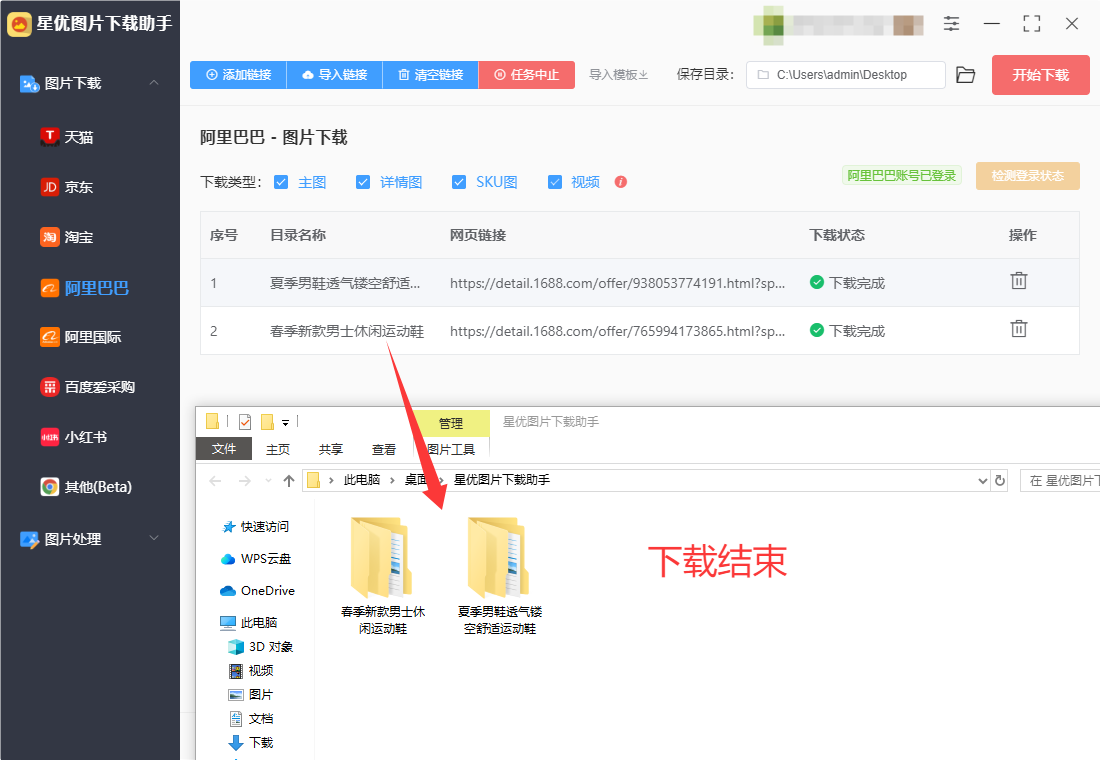This screenshot has width=1100, height=760.
Task: Click the properties icon in Explorer quick toolbar
Action: 245,422
